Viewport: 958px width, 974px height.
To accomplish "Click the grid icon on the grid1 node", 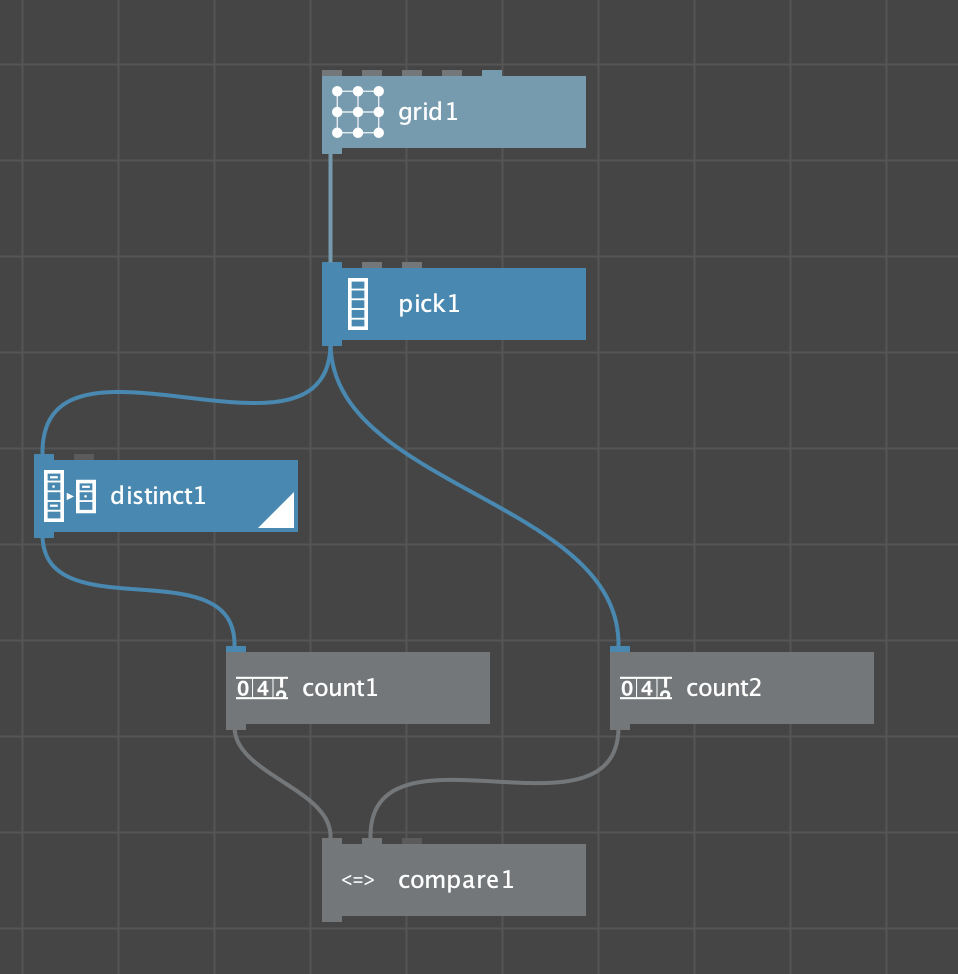I will 358,112.
